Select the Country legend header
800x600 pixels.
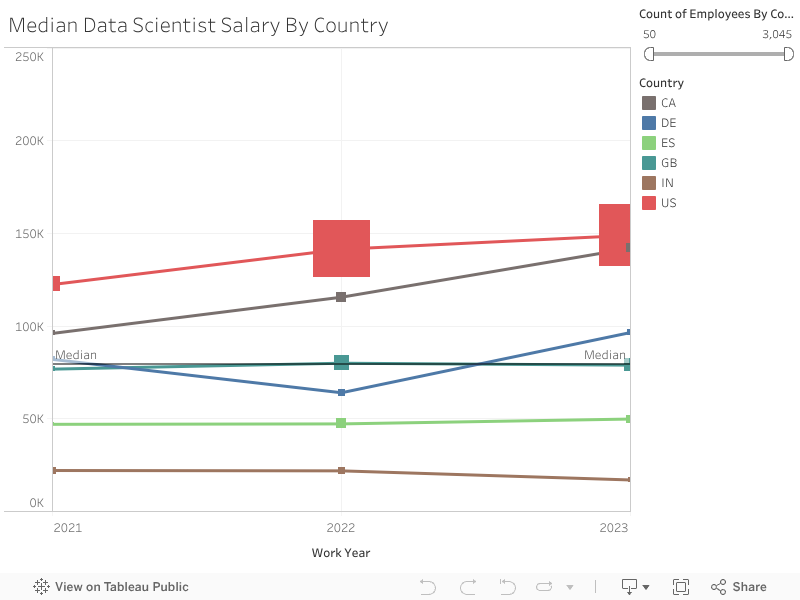click(661, 82)
